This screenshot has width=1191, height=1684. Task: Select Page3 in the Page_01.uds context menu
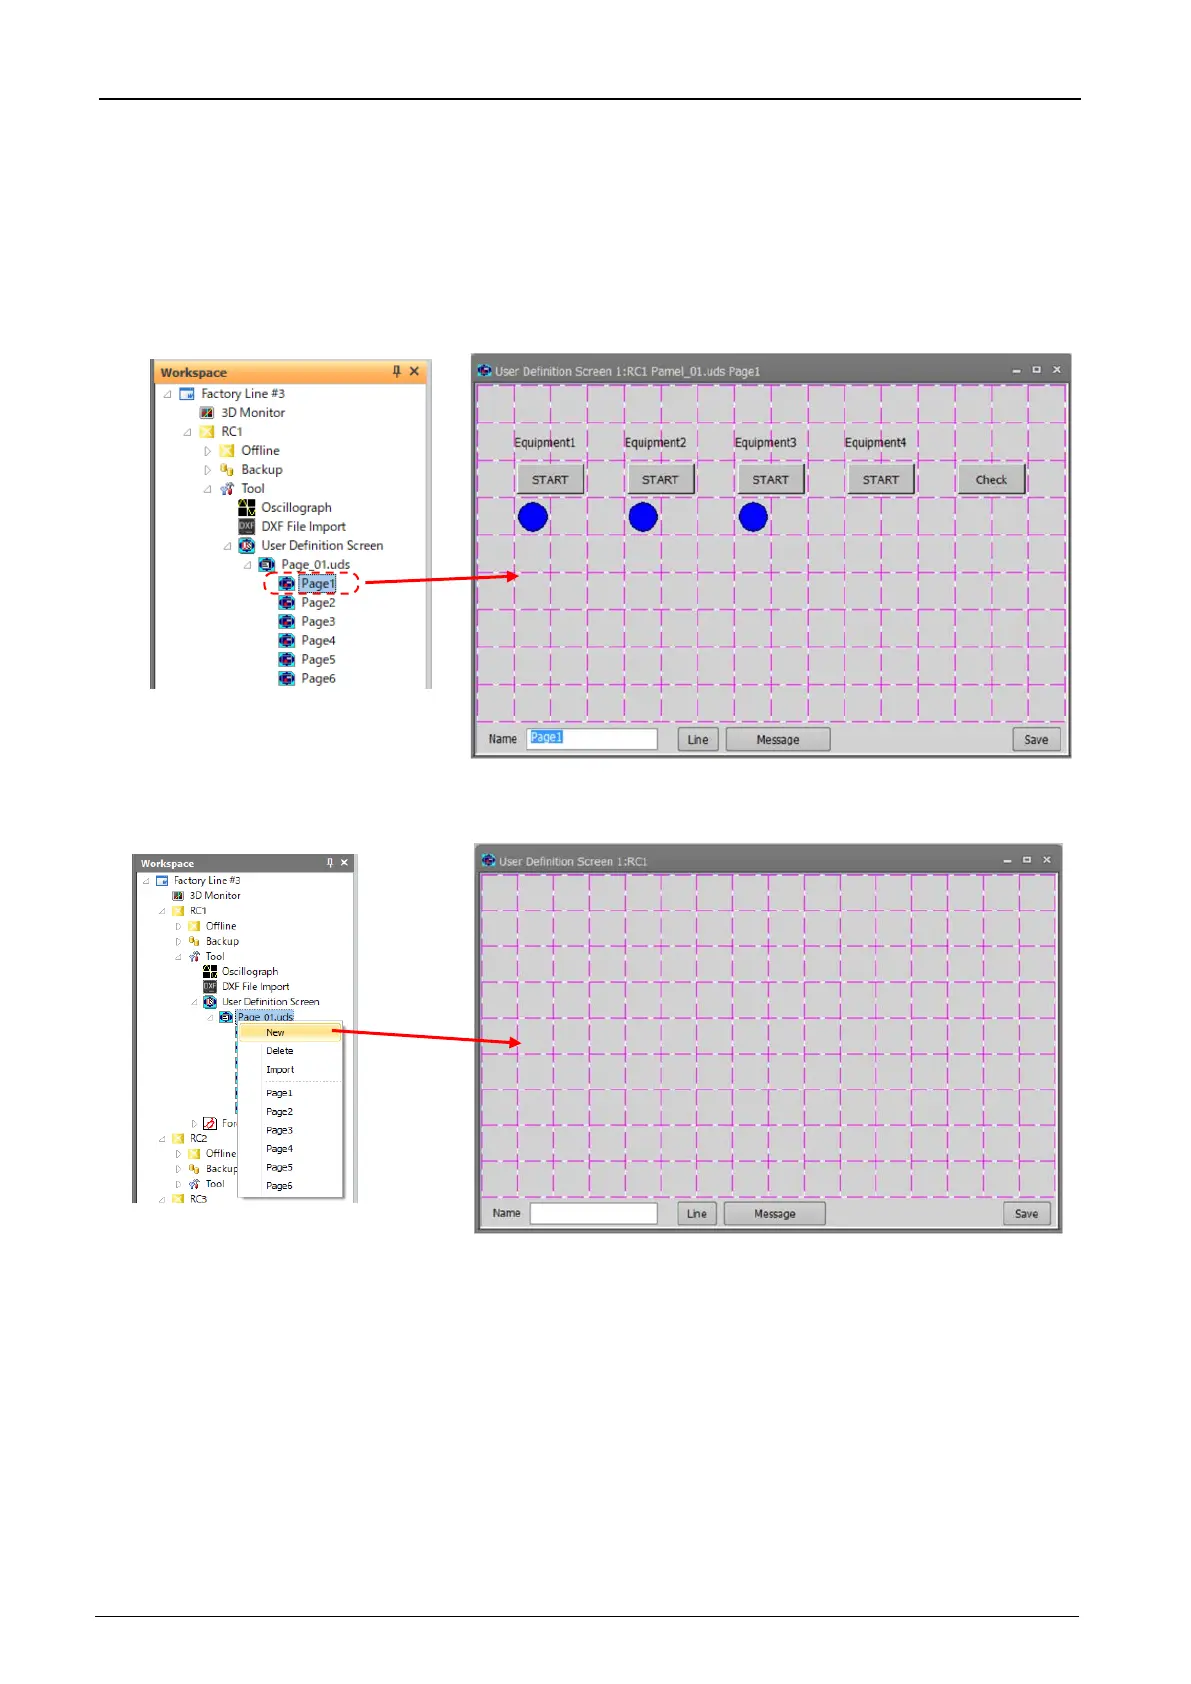pos(290,1130)
